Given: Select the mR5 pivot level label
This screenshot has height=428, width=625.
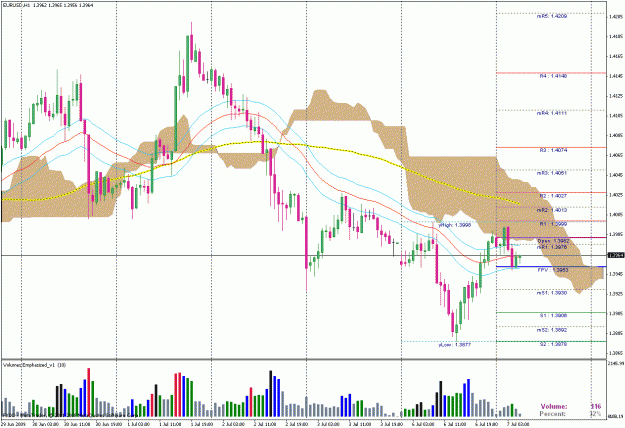Looking at the screenshot, I should tap(552, 16).
